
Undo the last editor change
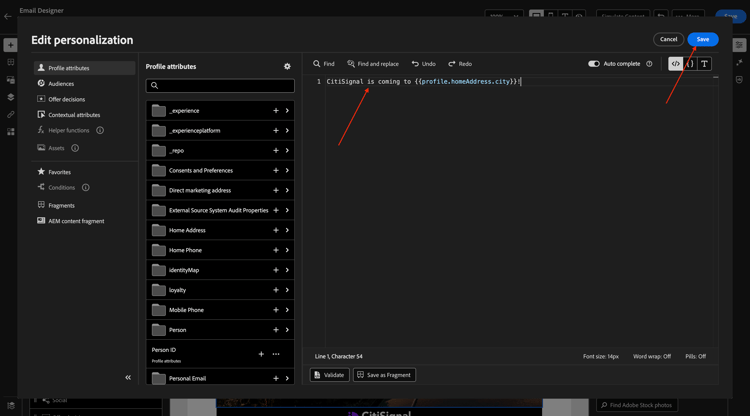tap(424, 64)
